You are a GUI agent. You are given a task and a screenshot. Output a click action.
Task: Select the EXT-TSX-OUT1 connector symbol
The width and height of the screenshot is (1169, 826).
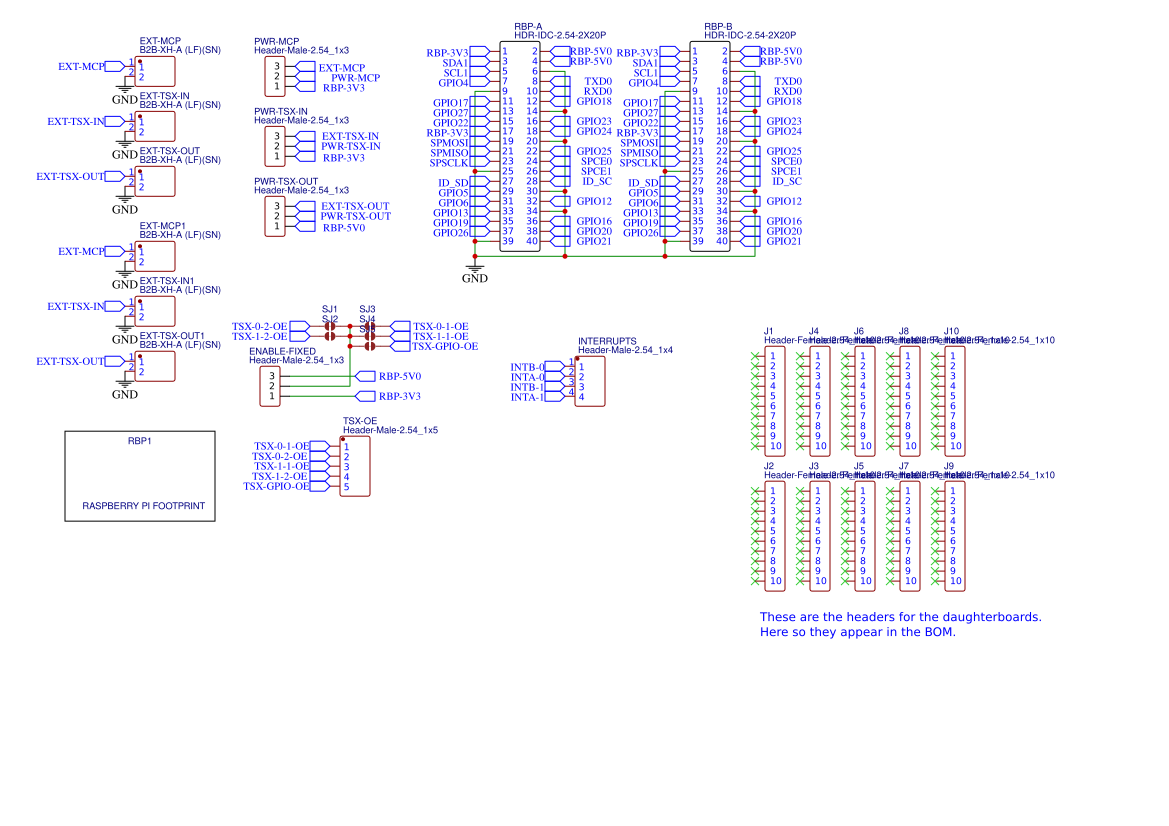coord(155,366)
